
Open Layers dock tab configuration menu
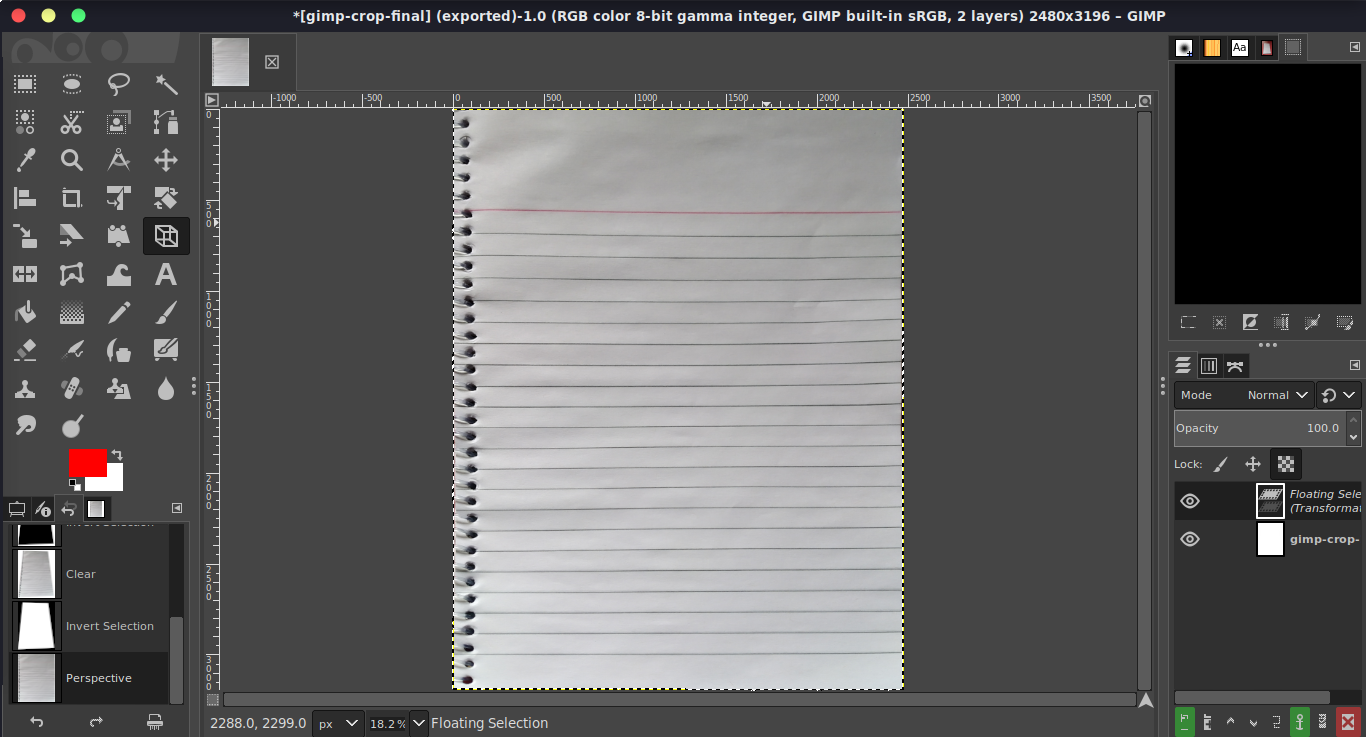[x=1355, y=365]
